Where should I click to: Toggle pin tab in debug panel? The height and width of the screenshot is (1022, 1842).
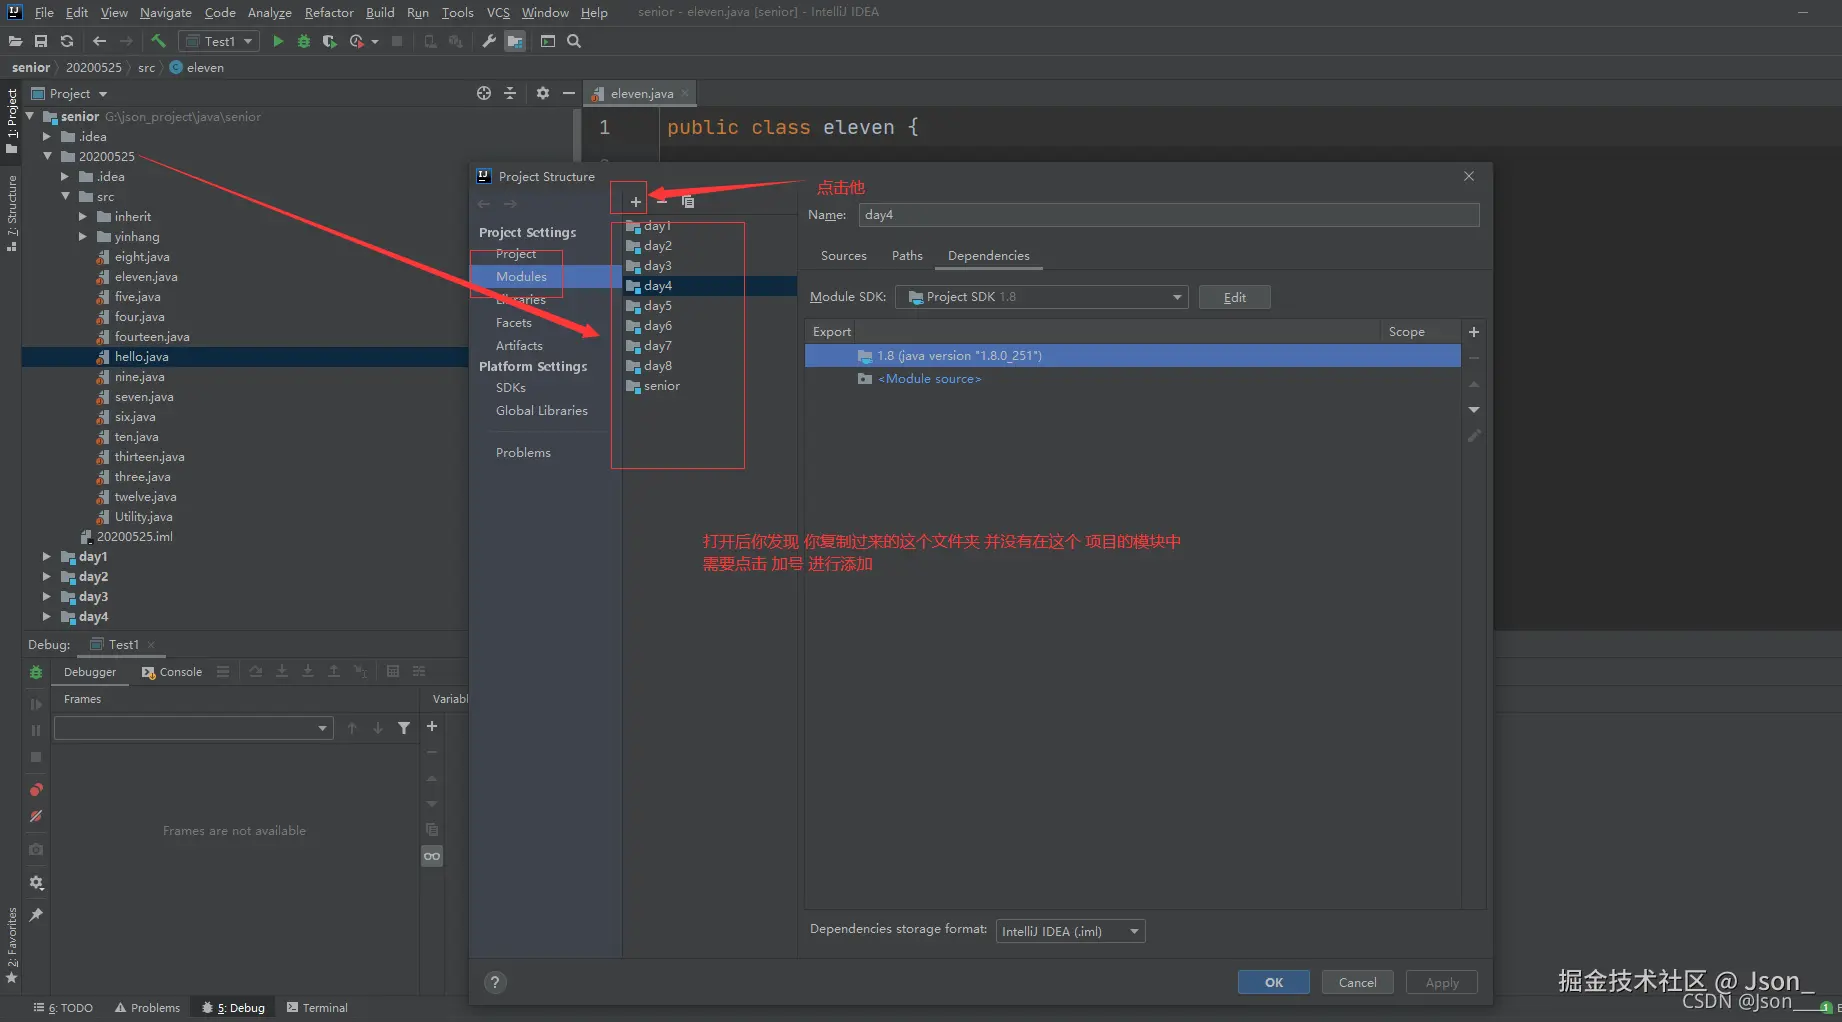[36, 915]
